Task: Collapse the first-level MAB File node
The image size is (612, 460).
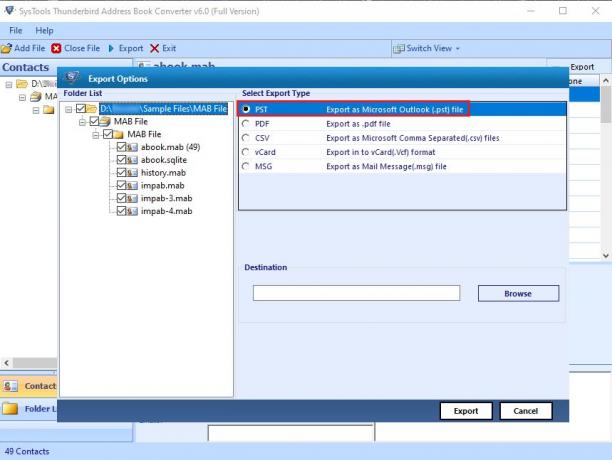Action: tap(82, 122)
